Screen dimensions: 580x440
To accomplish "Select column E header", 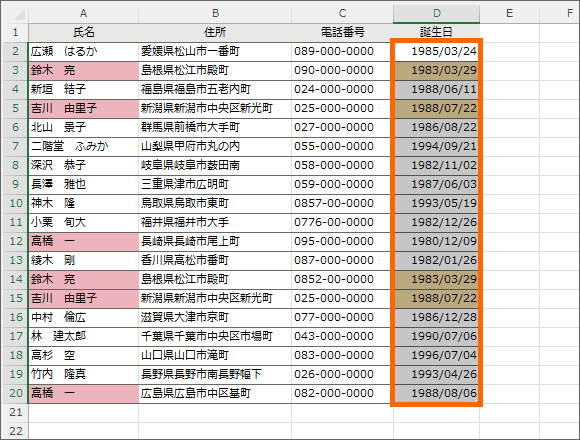I will pos(510,14).
